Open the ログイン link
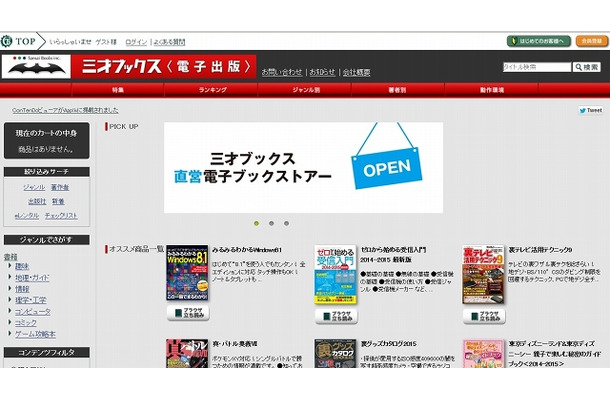 click(136, 42)
